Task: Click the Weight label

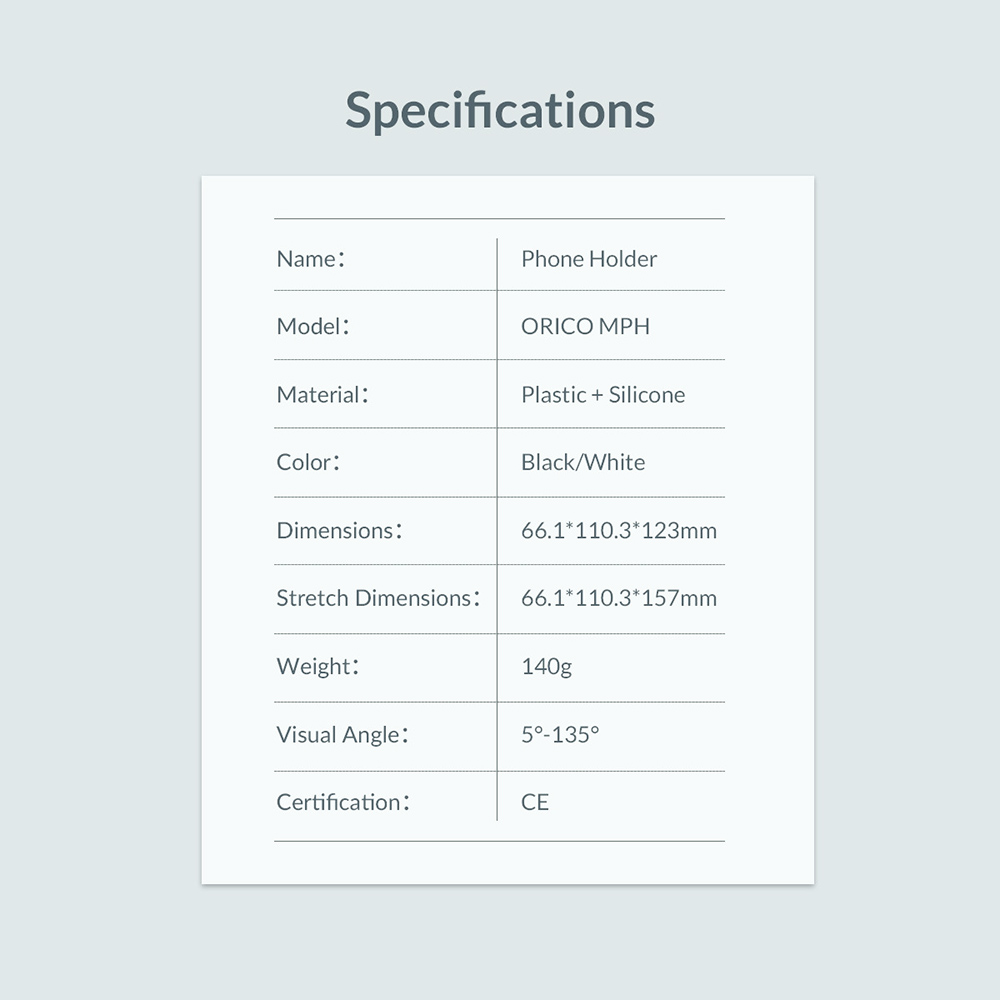Action: pyautogui.click(x=317, y=666)
